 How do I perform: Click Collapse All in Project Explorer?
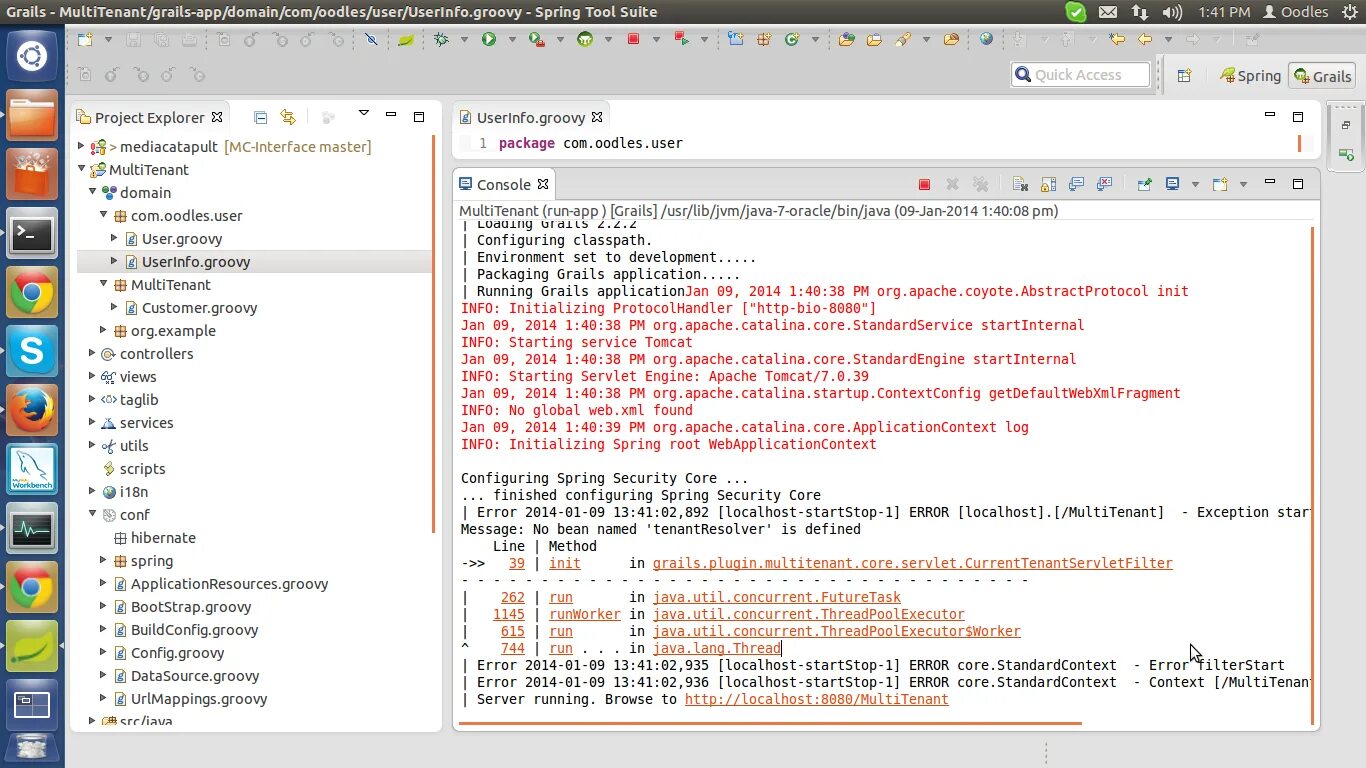[260, 117]
